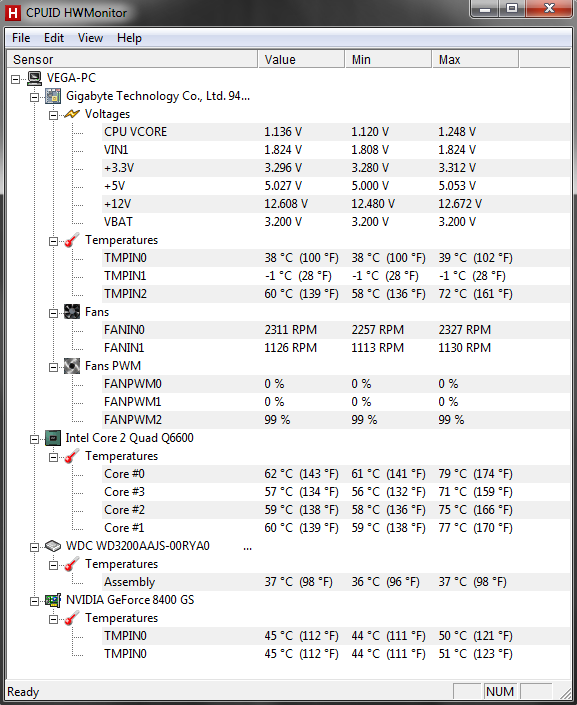Select the +3.3V voltage row
The image size is (577, 705).
[x=336, y=168]
